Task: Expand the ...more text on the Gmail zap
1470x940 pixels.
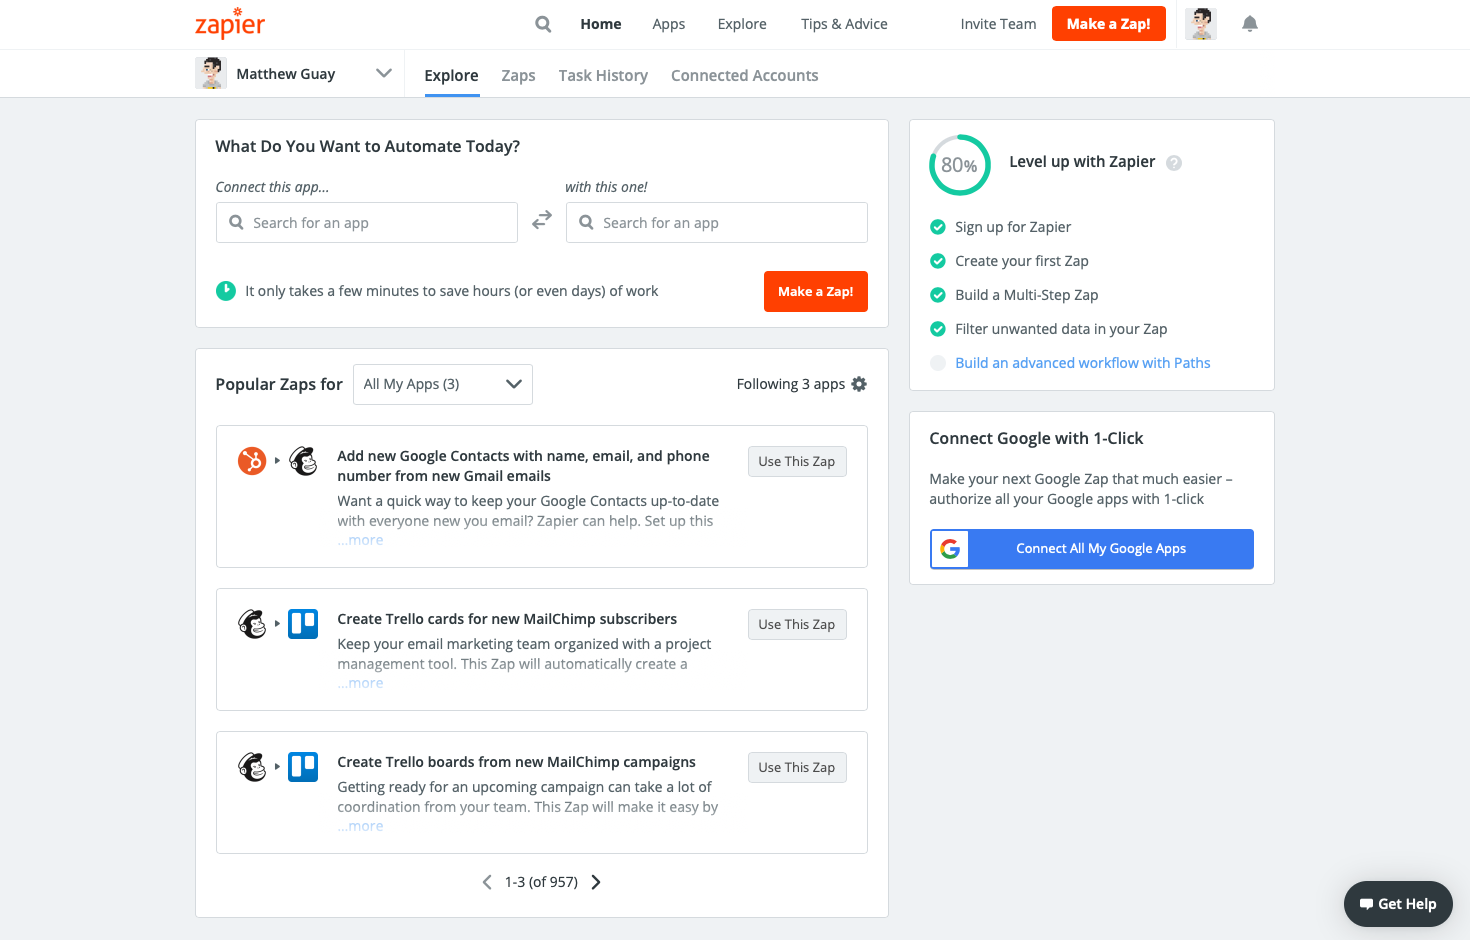Action: click(x=360, y=539)
